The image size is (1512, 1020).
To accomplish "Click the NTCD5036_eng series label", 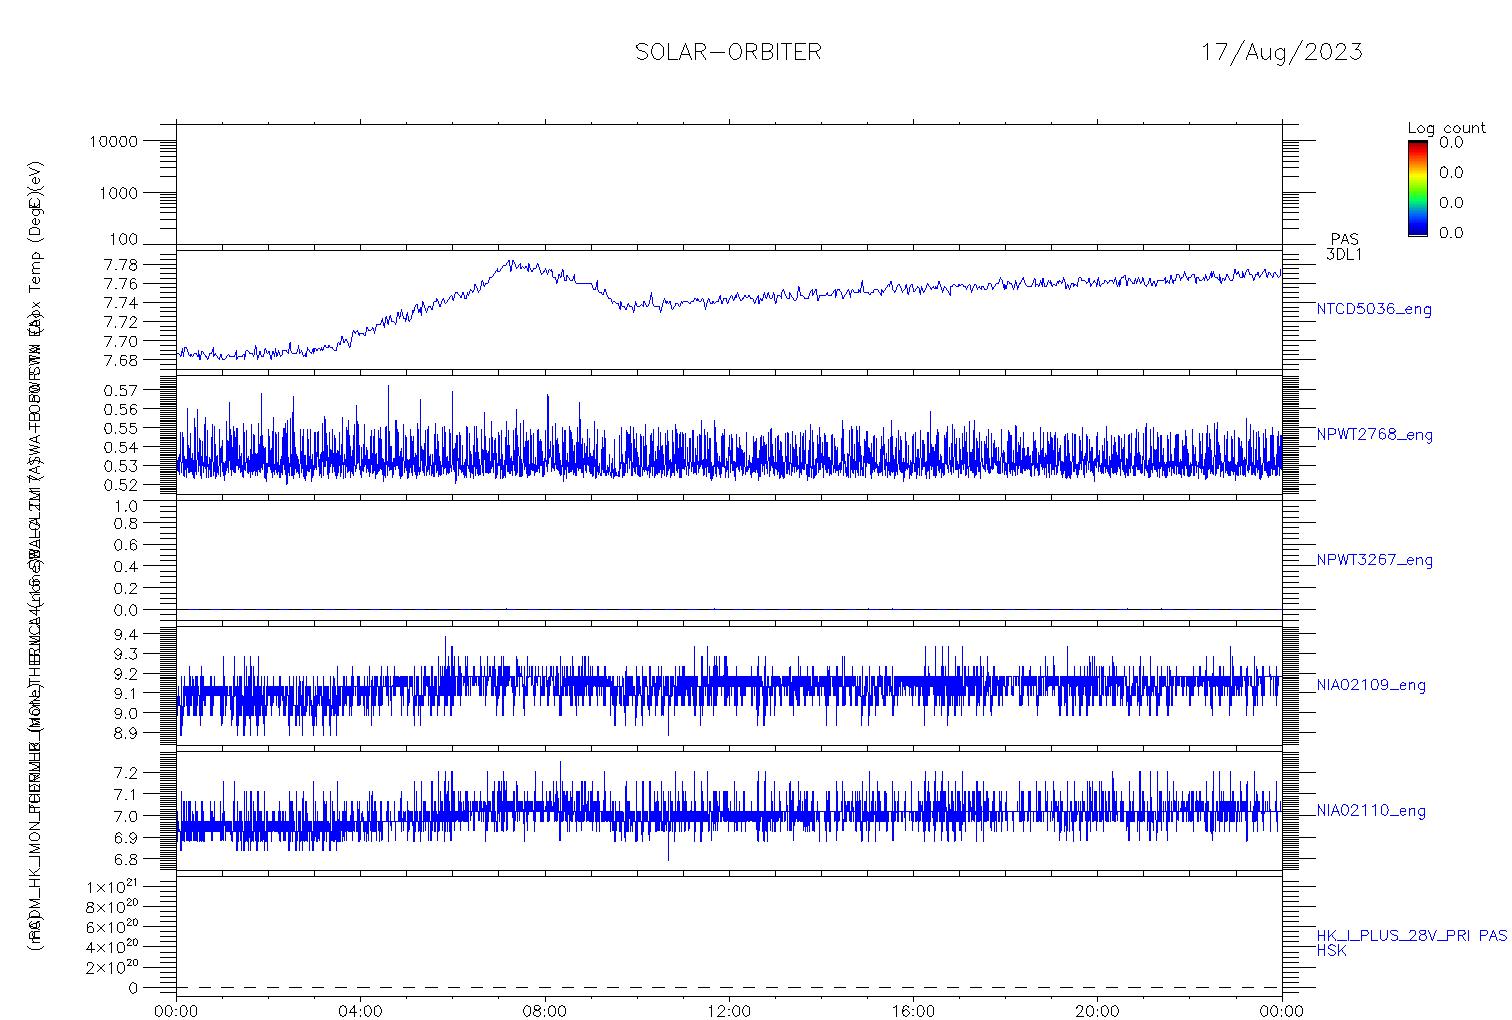I will click(x=1374, y=310).
